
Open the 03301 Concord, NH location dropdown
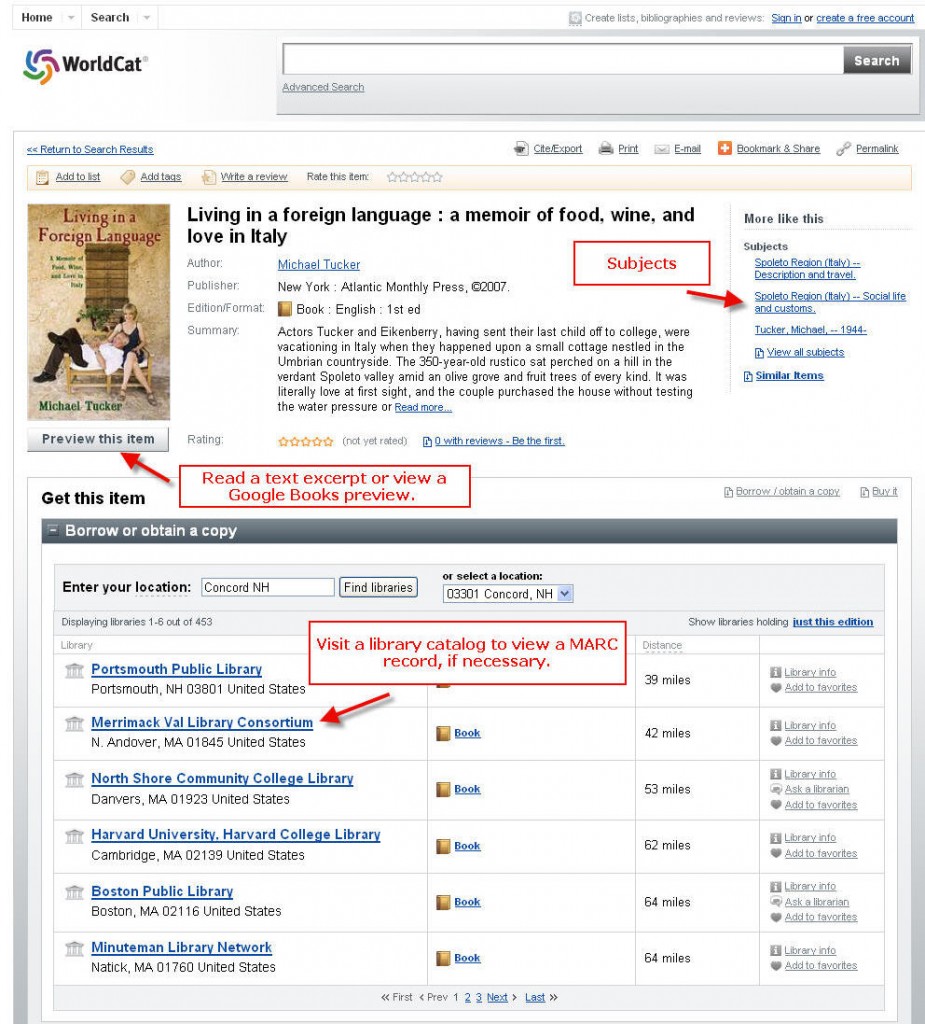508,594
